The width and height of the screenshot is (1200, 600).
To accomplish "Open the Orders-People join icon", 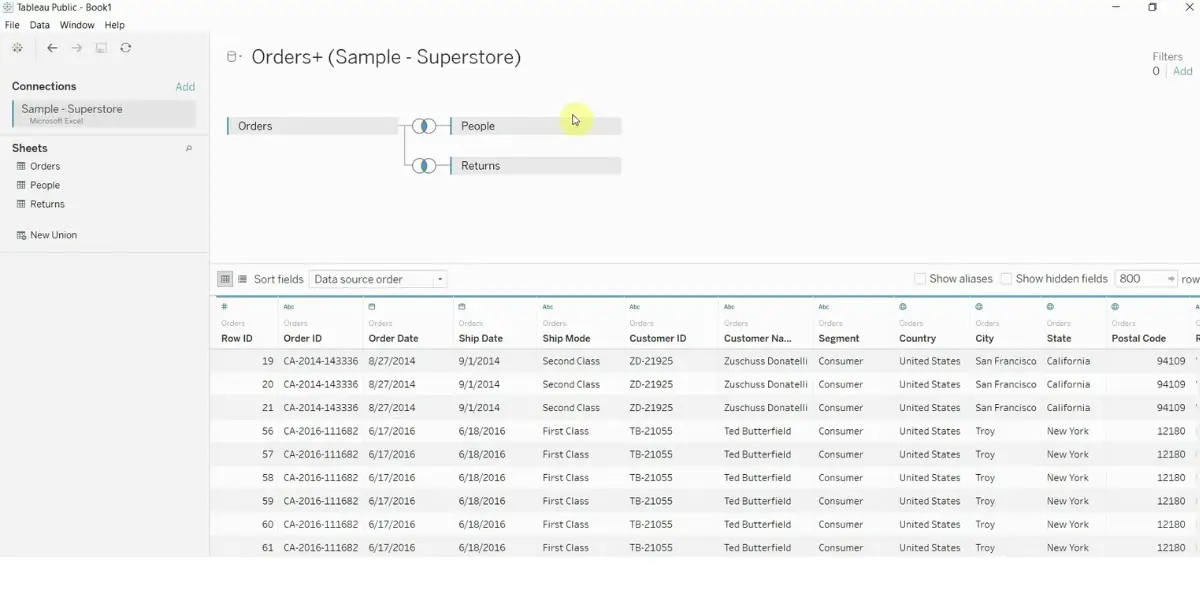I will pos(425,126).
